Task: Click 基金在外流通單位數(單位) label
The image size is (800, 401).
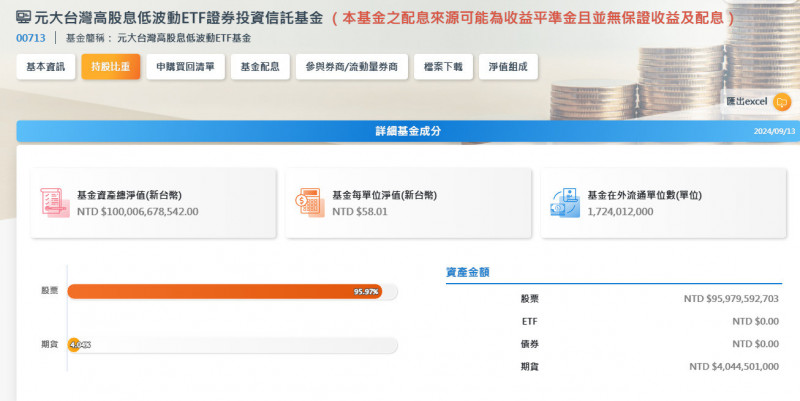Action: coord(644,195)
